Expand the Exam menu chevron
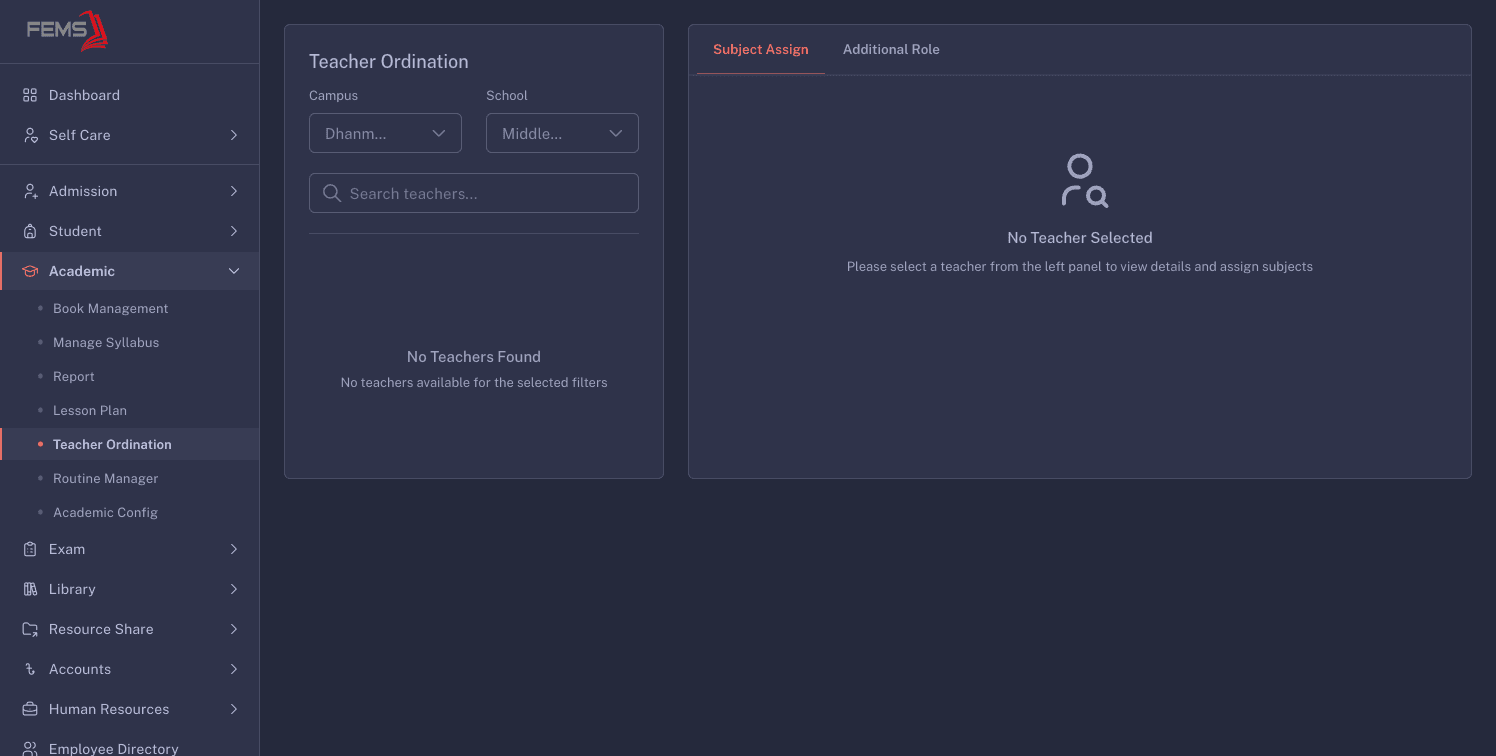The image size is (1496, 756). point(234,549)
